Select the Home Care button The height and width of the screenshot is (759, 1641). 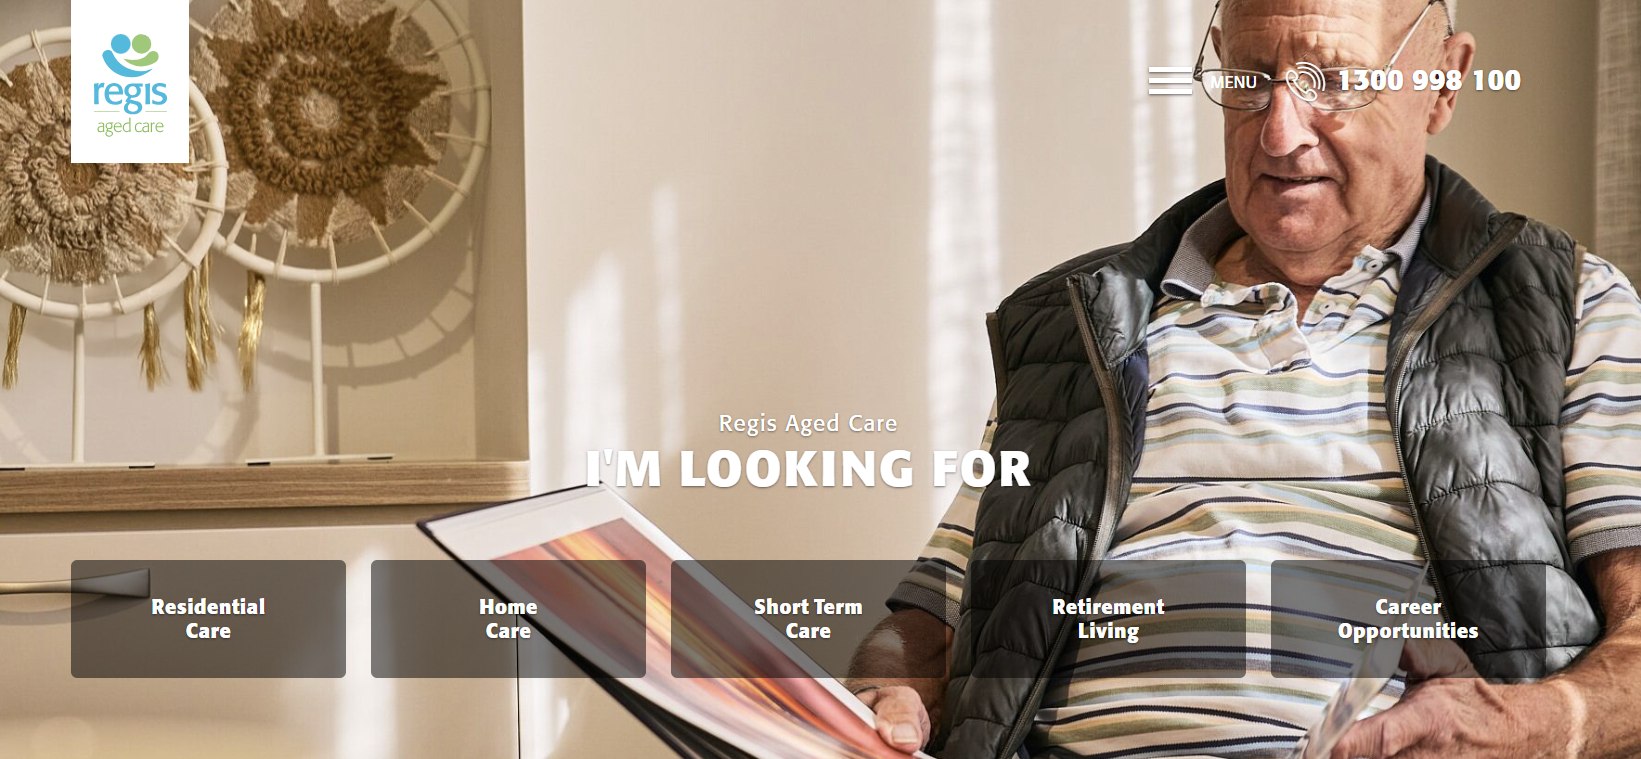508,619
